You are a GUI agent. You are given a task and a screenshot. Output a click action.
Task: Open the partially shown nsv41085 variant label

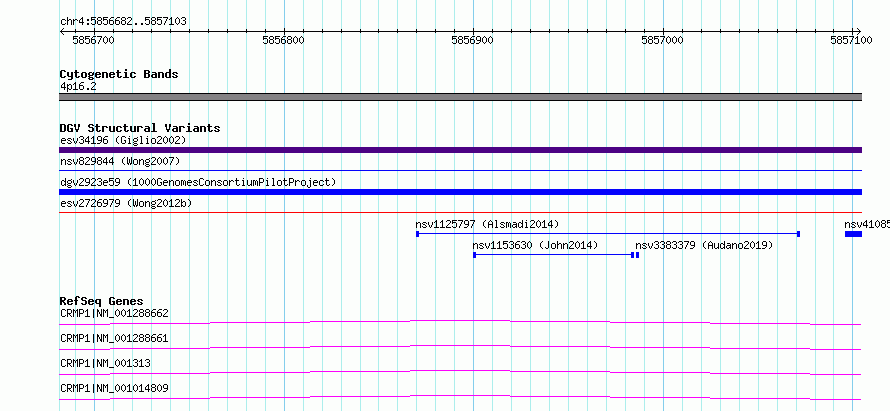pyautogui.click(x=867, y=224)
